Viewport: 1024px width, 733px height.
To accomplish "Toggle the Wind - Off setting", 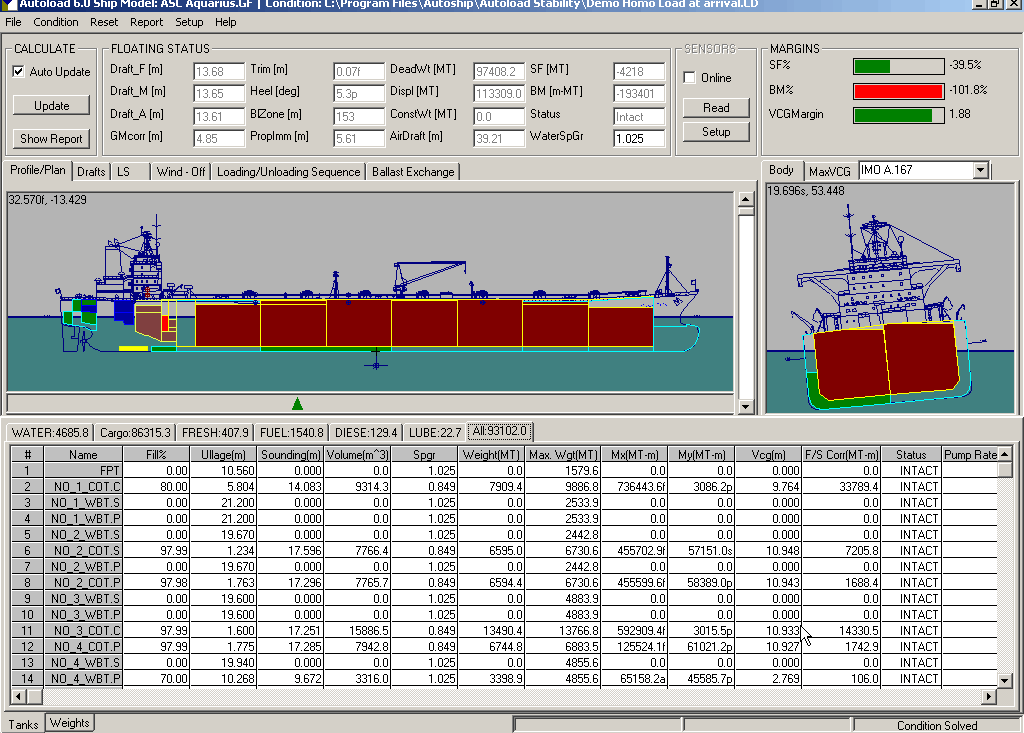I will coord(180,171).
